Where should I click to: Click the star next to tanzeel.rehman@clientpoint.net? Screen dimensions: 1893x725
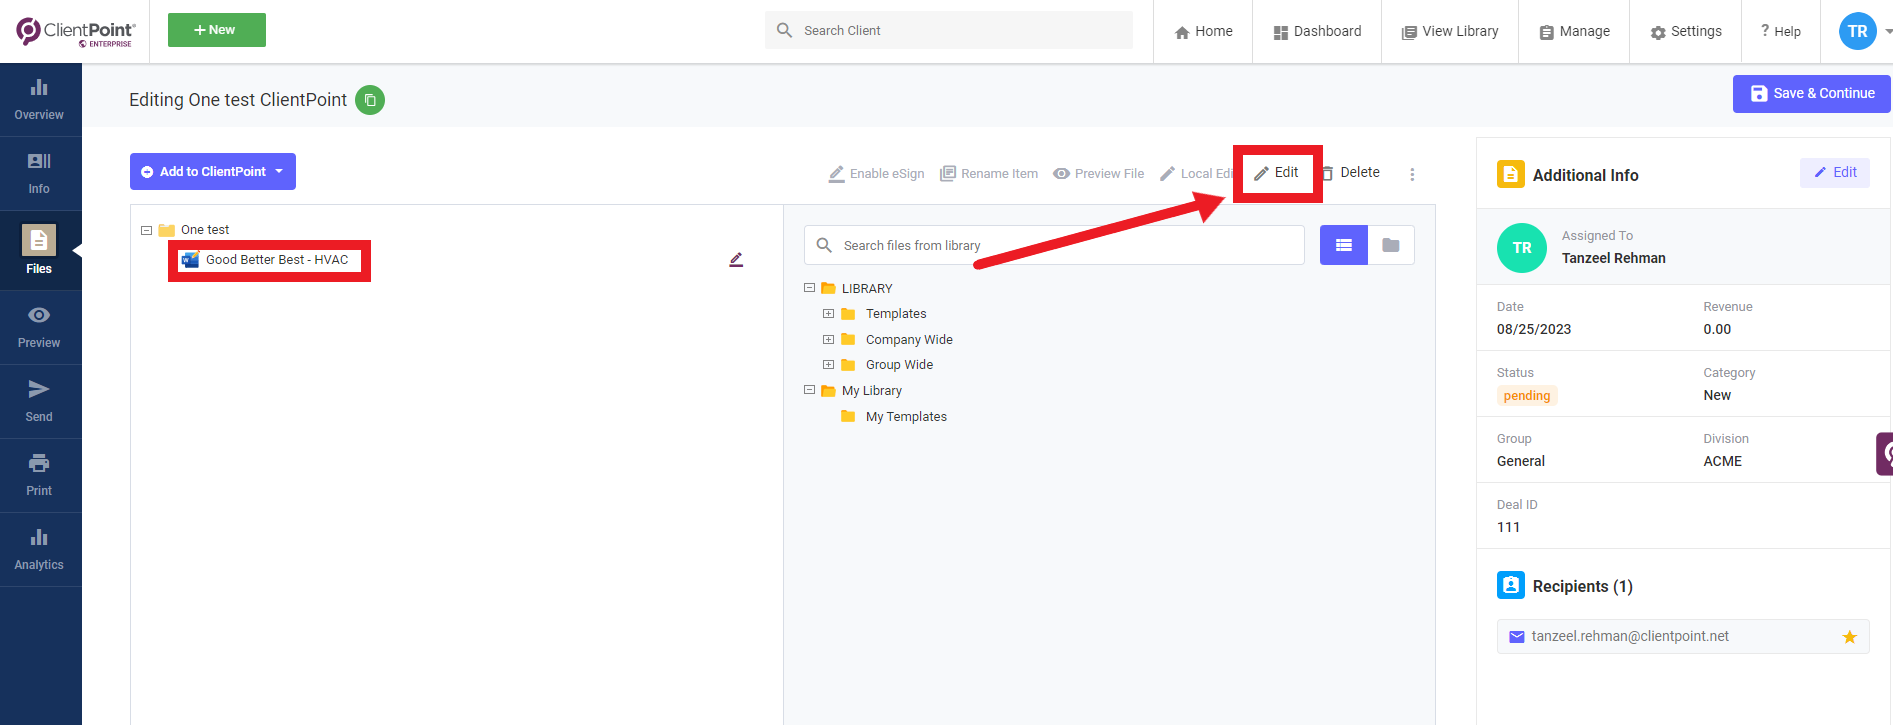(x=1850, y=637)
